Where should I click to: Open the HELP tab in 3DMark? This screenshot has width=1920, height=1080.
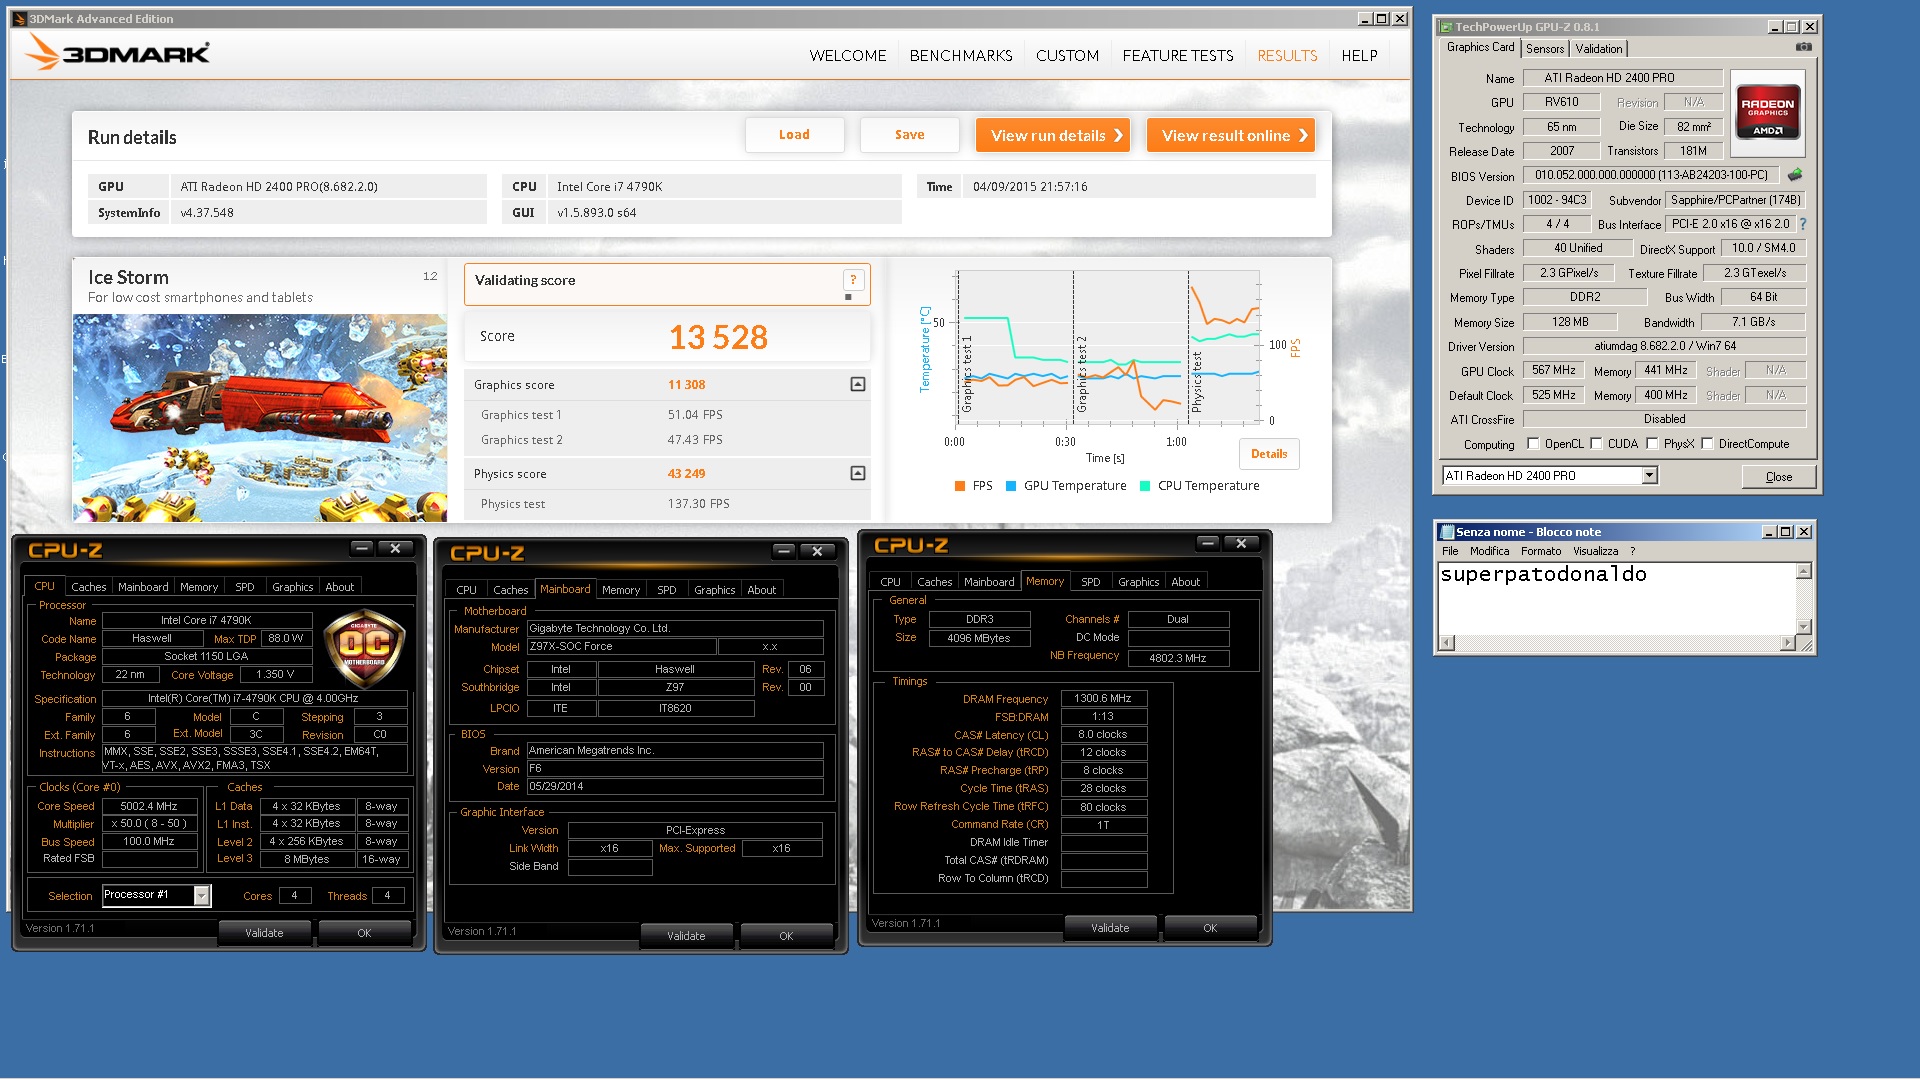[1359, 56]
